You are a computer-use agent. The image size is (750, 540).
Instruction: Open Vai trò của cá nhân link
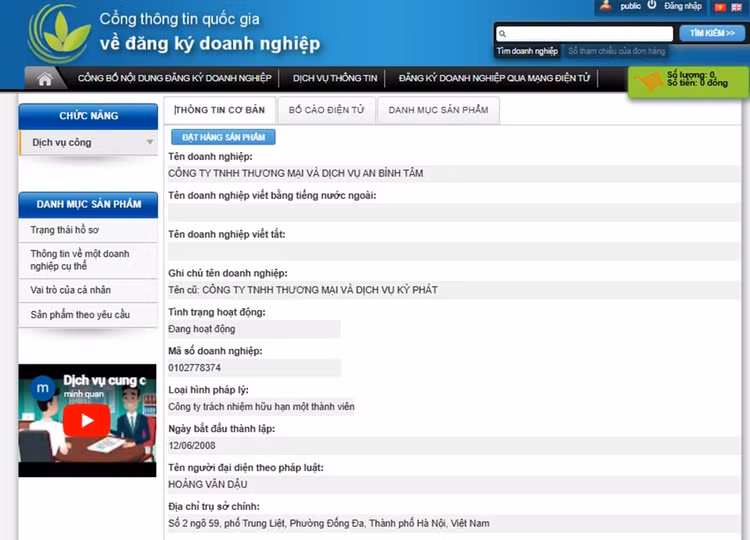point(70,289)
